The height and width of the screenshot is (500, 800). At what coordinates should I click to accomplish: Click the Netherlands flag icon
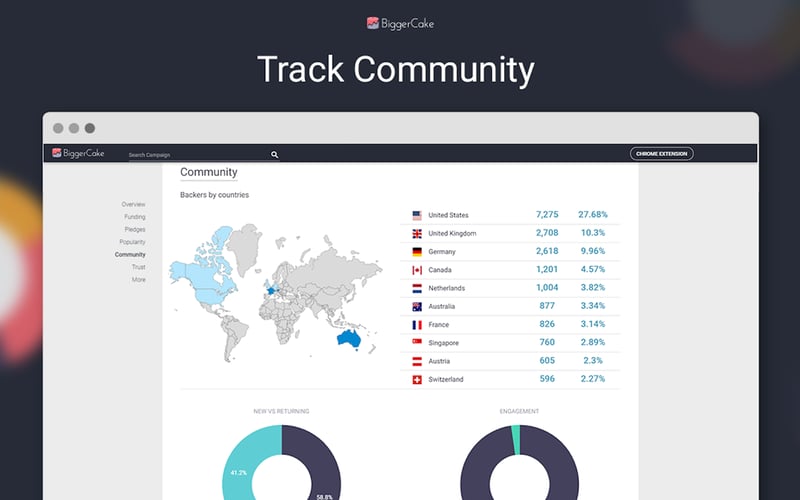point(417,288)
